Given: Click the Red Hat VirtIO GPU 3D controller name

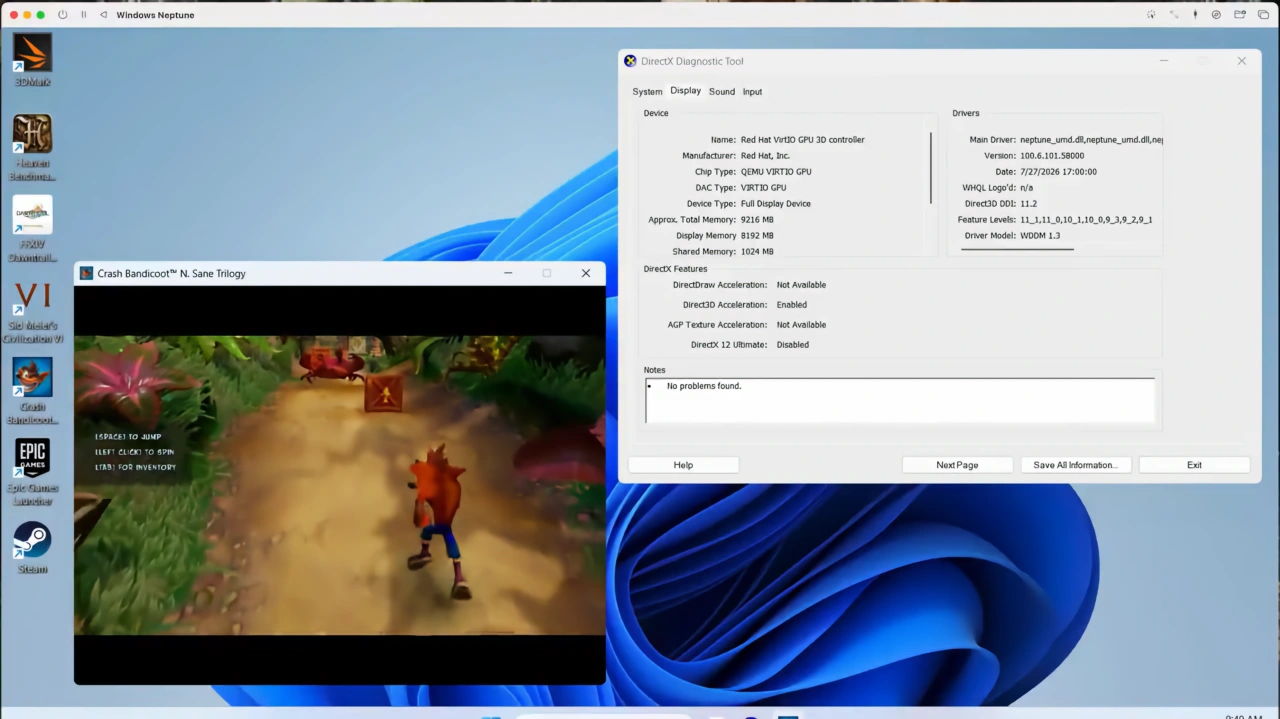Looking at the screenshot, I should pos(802,140).
